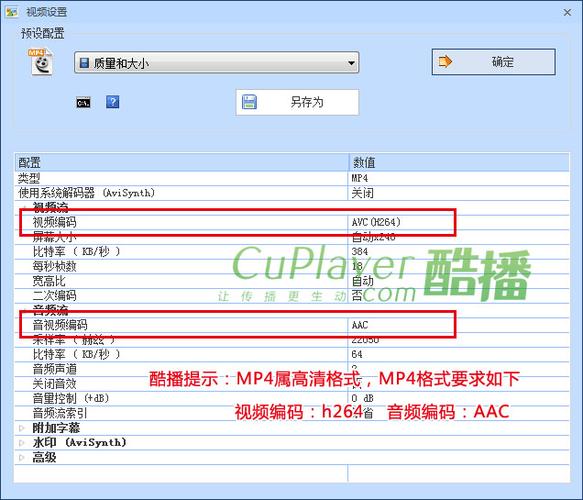Viewport: 583px width, 500px height.
Task: Close the 视频设置 dialog
Action: [x=567, y=13]
